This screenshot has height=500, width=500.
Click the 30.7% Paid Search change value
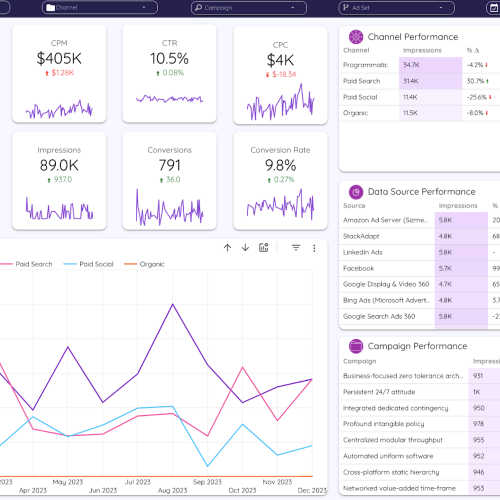(x=477, y=81)
